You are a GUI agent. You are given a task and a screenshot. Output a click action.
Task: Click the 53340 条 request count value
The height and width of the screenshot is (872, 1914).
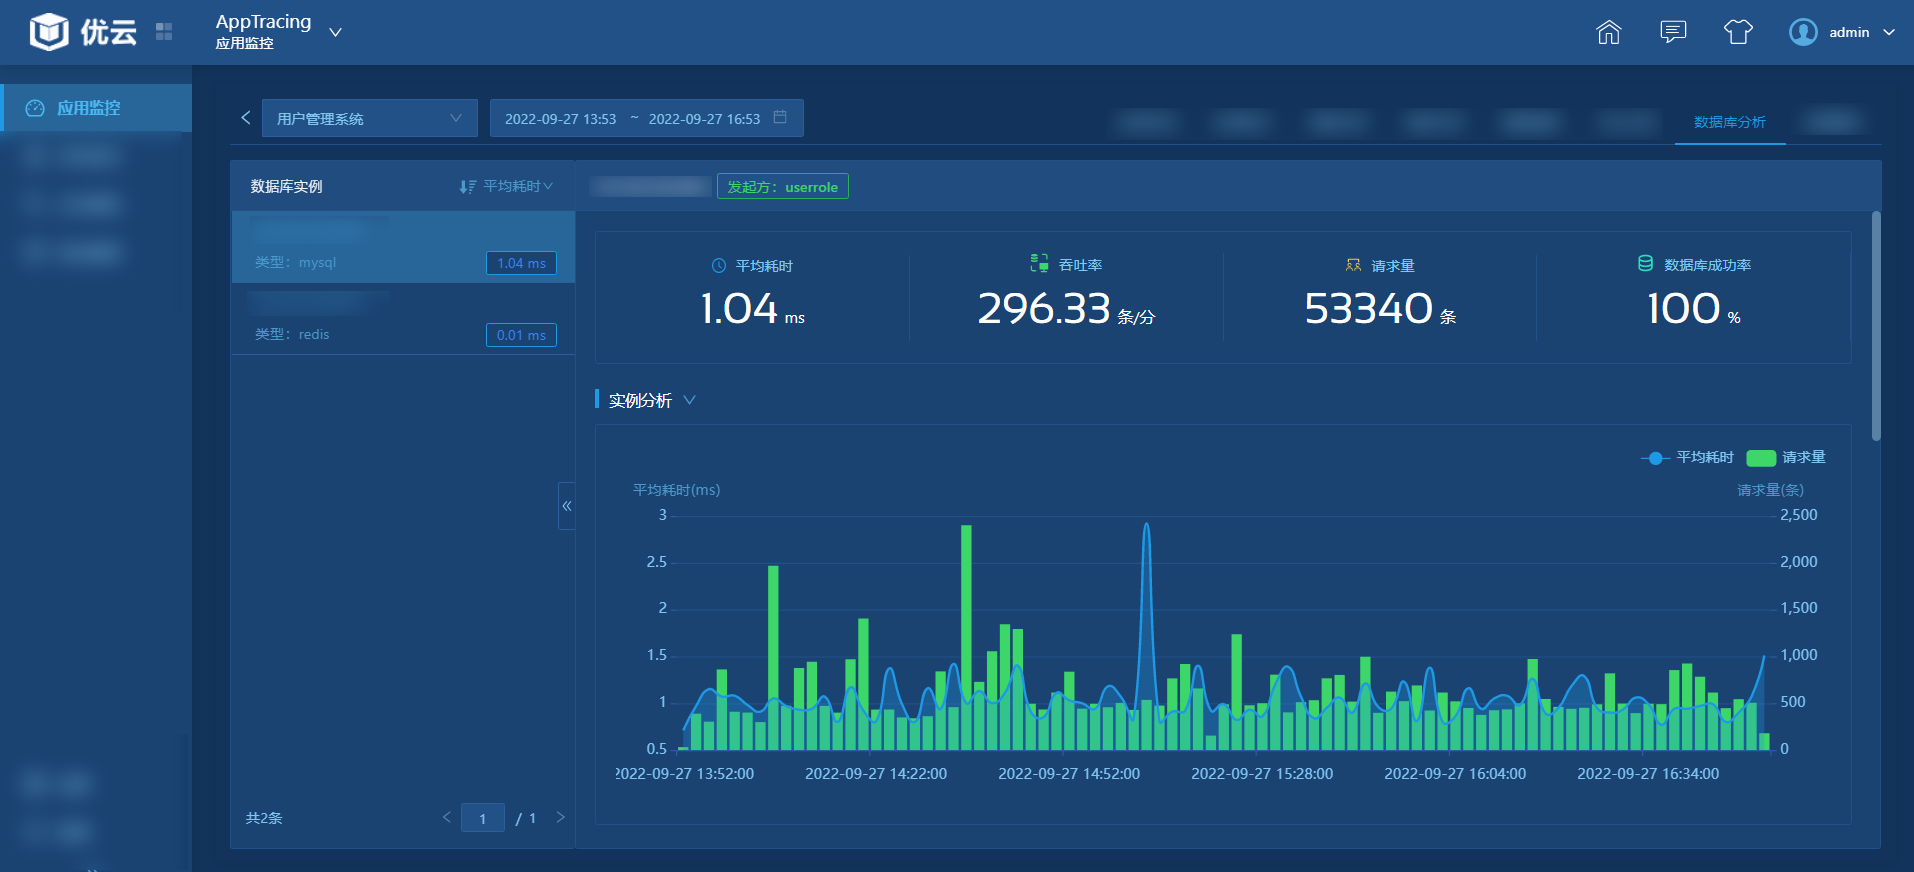(1380, 308)
